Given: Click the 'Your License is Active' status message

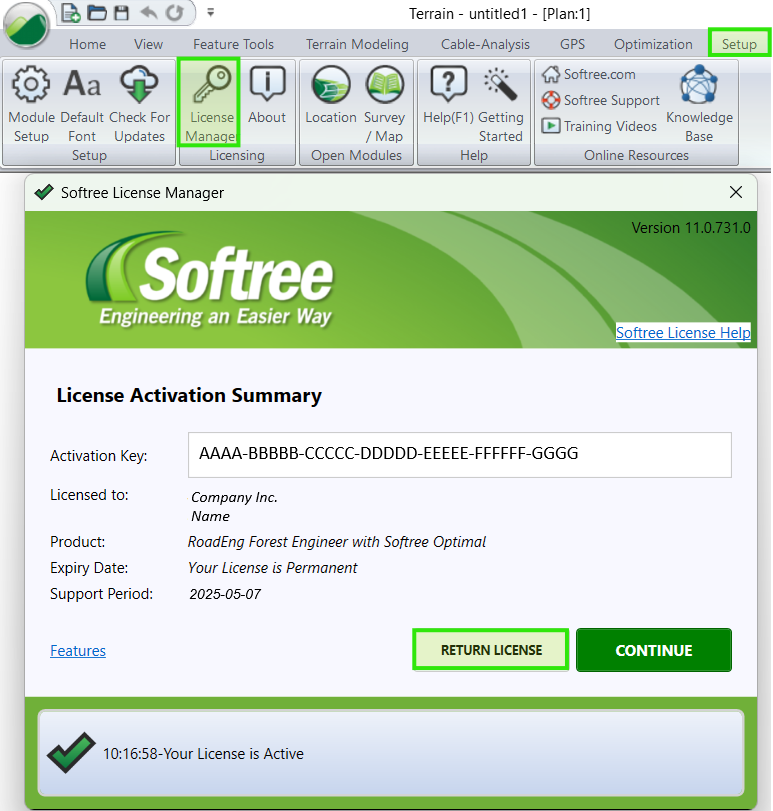Looking at the screenshot, I should (203, 754).
